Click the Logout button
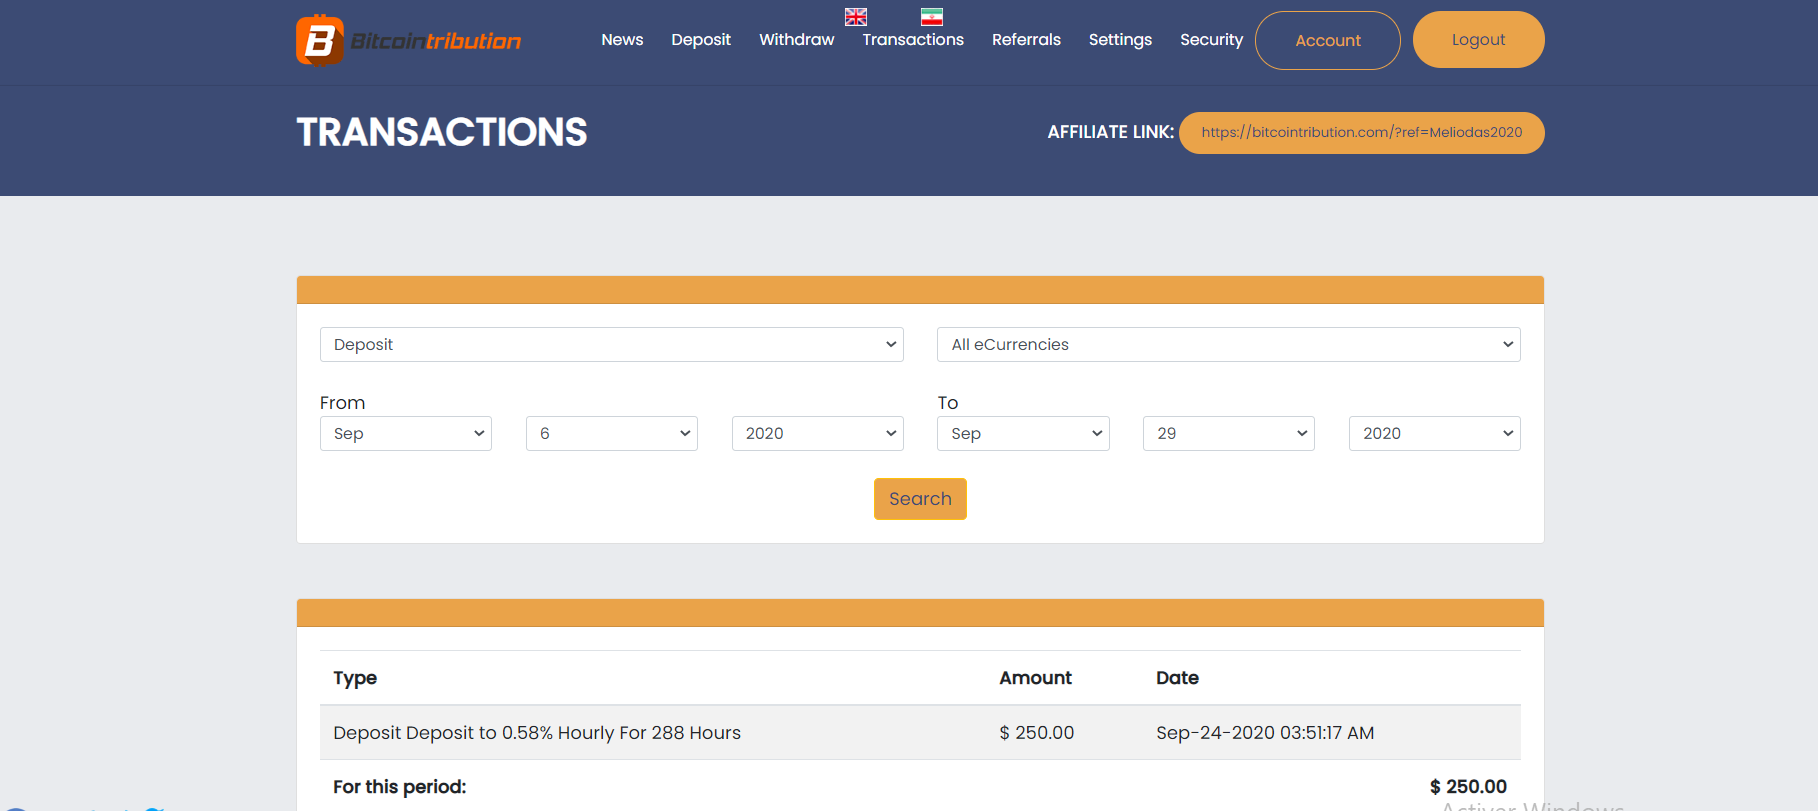The width and height of the screenshot is (1818, 811). pyautogui.click(x=1478, y=40)
